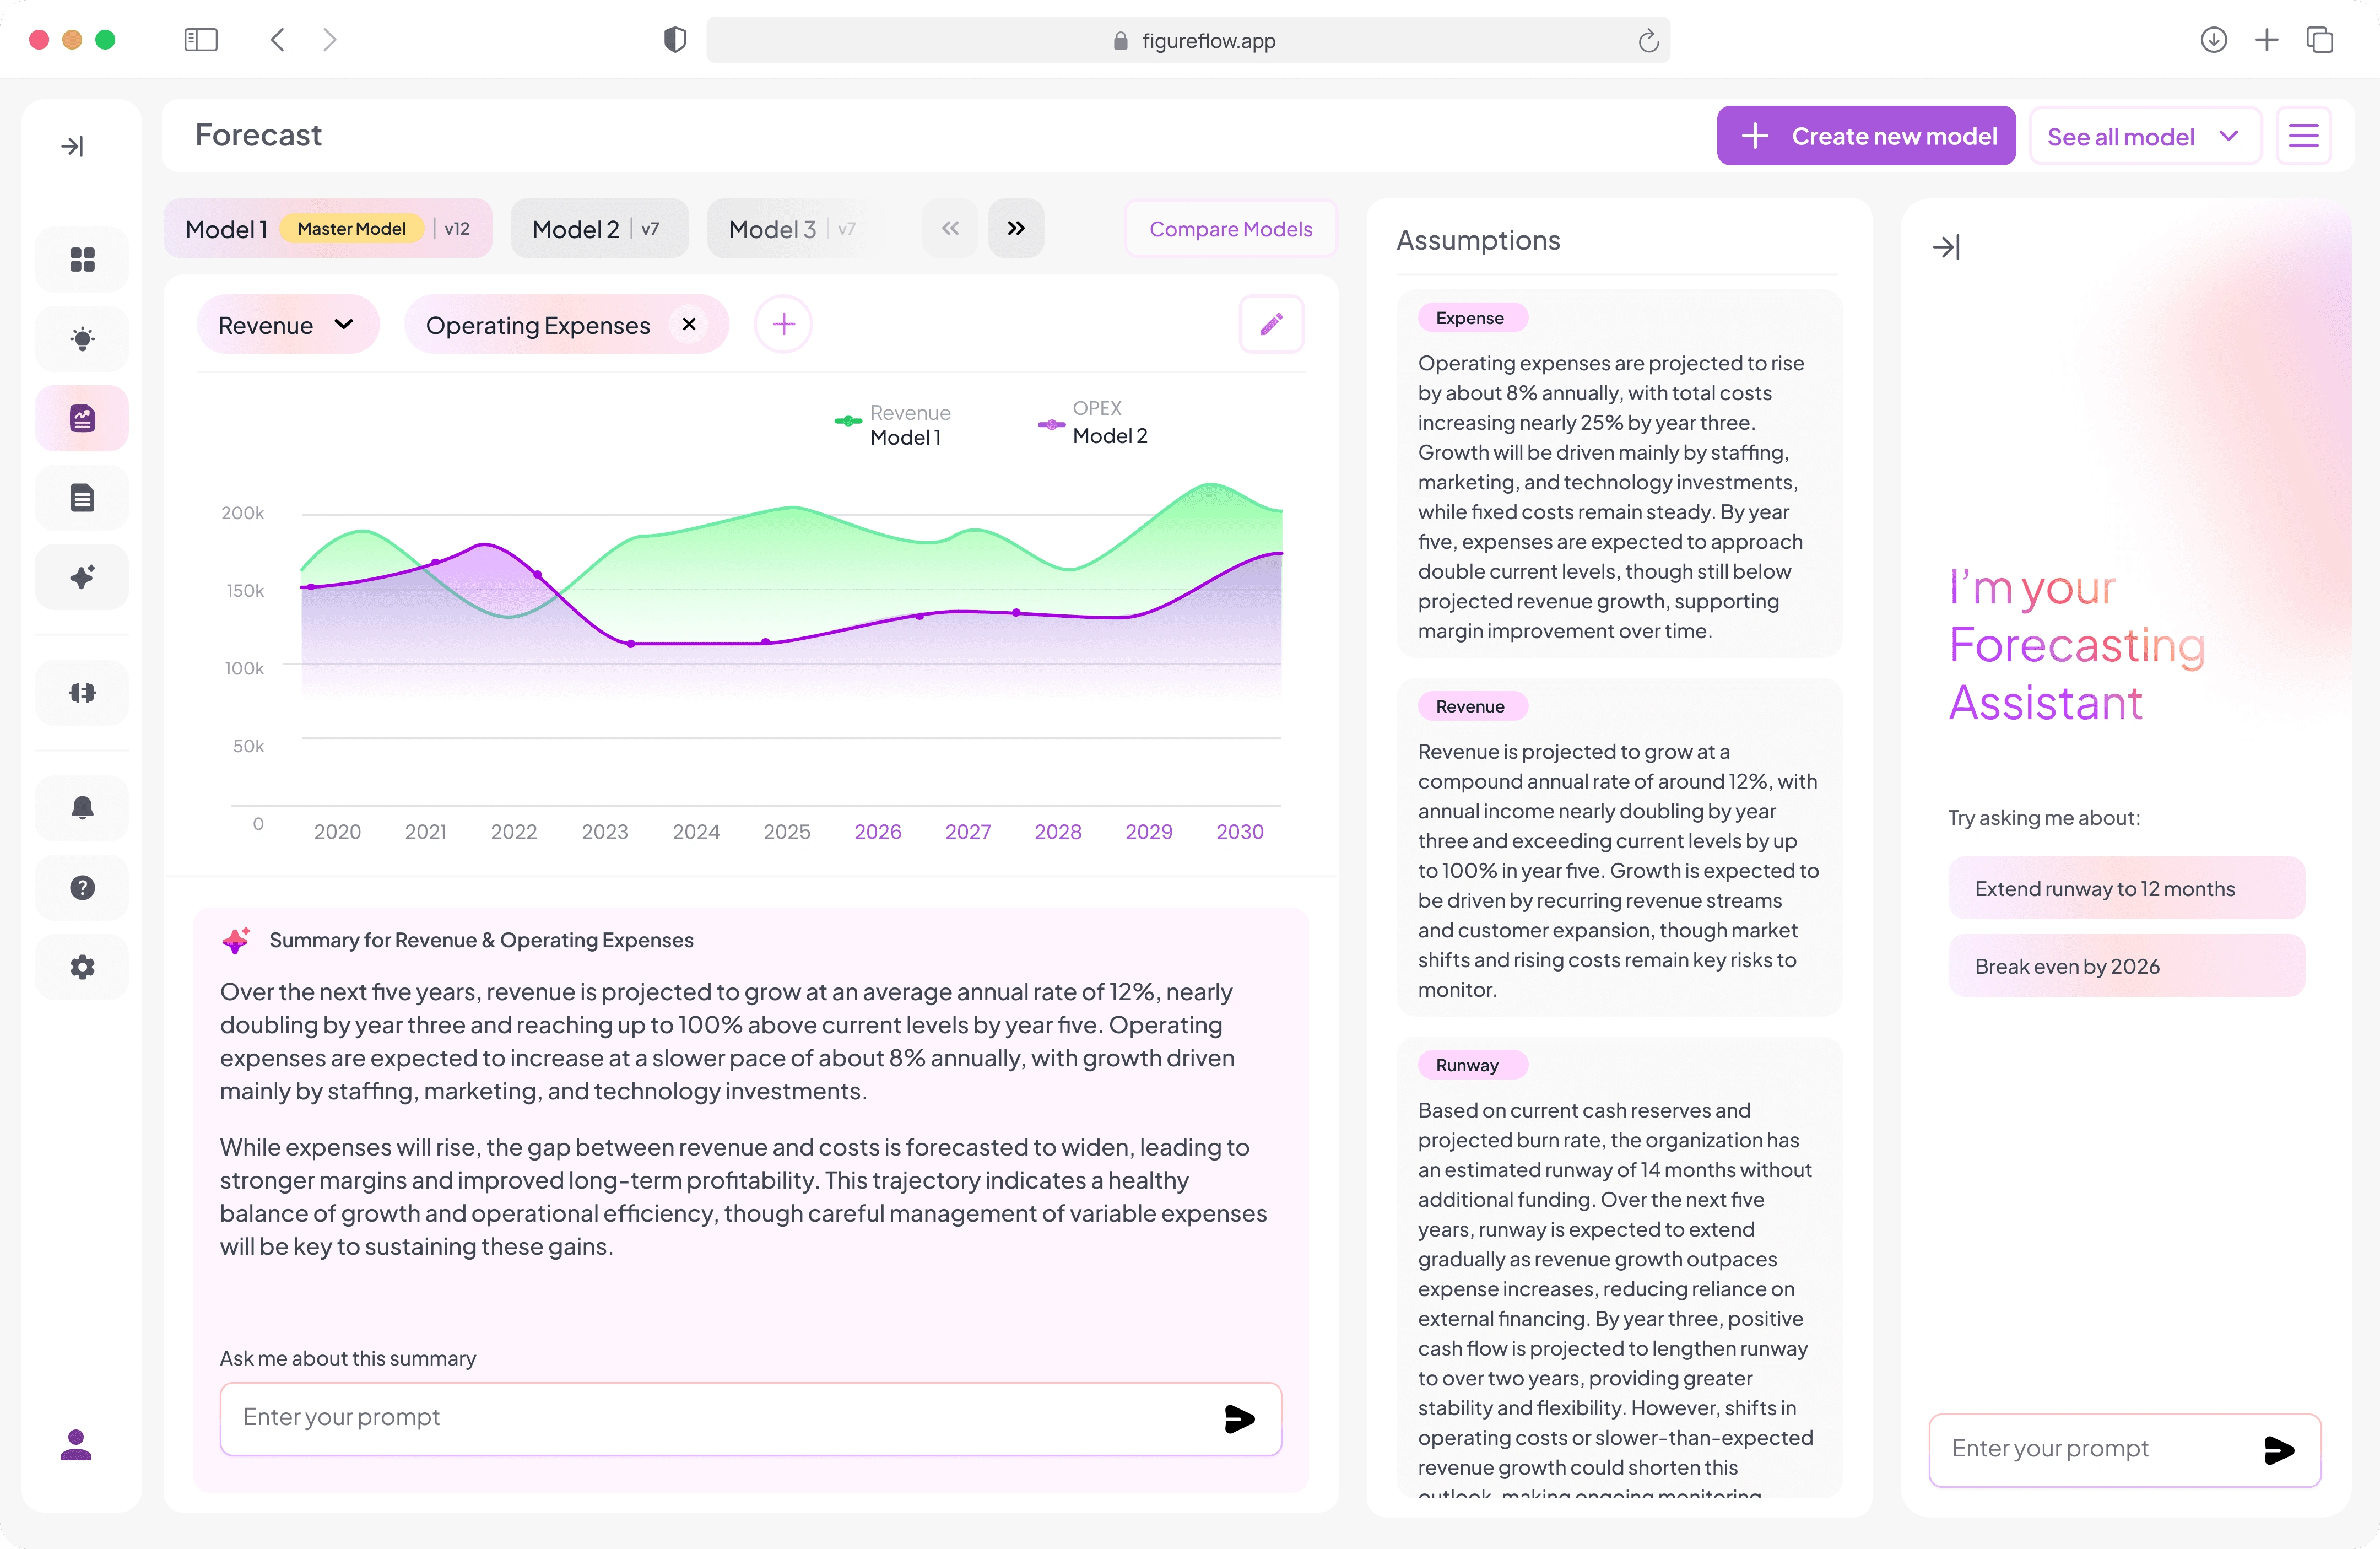Select the 2027 marker on the chart axis
2380x1549 pixels.
point(968,832)
